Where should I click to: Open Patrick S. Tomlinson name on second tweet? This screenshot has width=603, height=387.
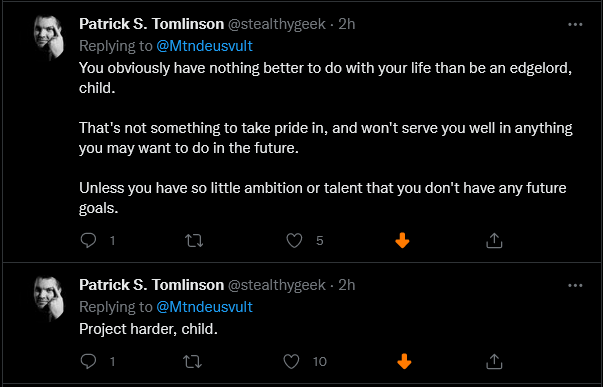[152, 285]
